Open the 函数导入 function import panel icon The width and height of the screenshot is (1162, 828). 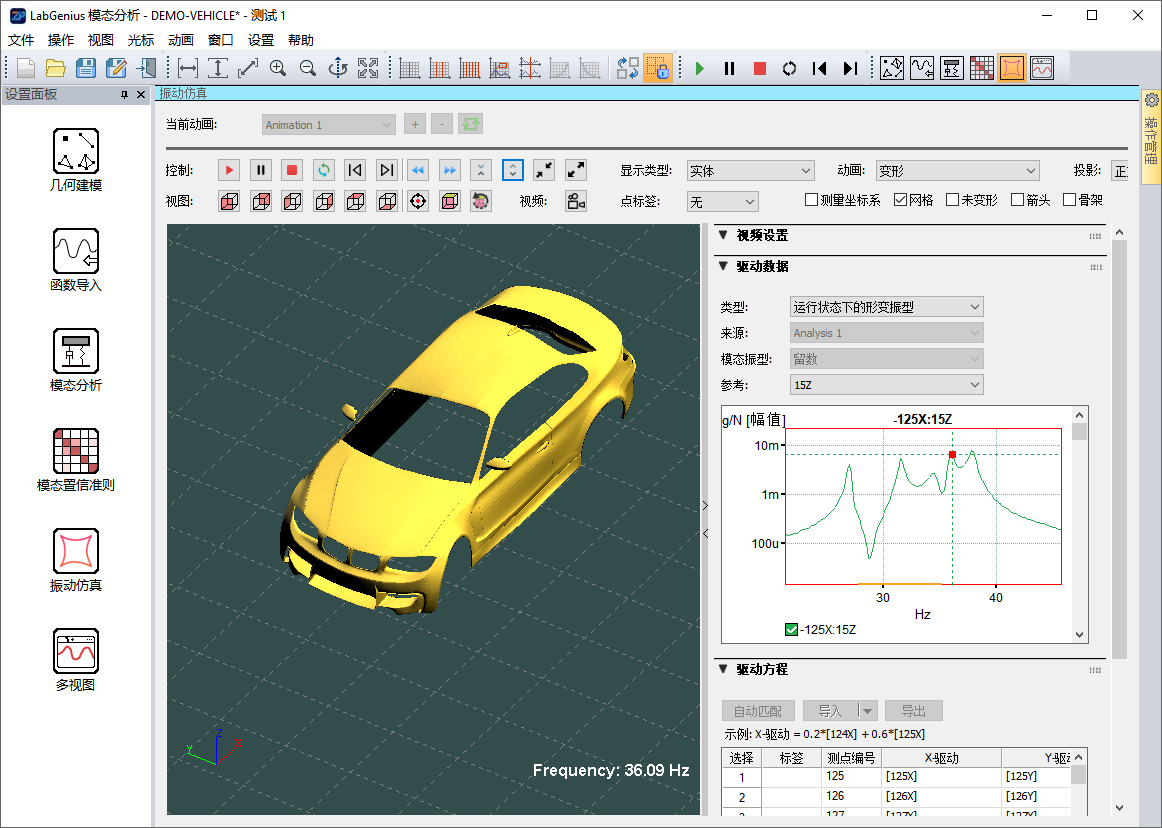tap(76, 251)
